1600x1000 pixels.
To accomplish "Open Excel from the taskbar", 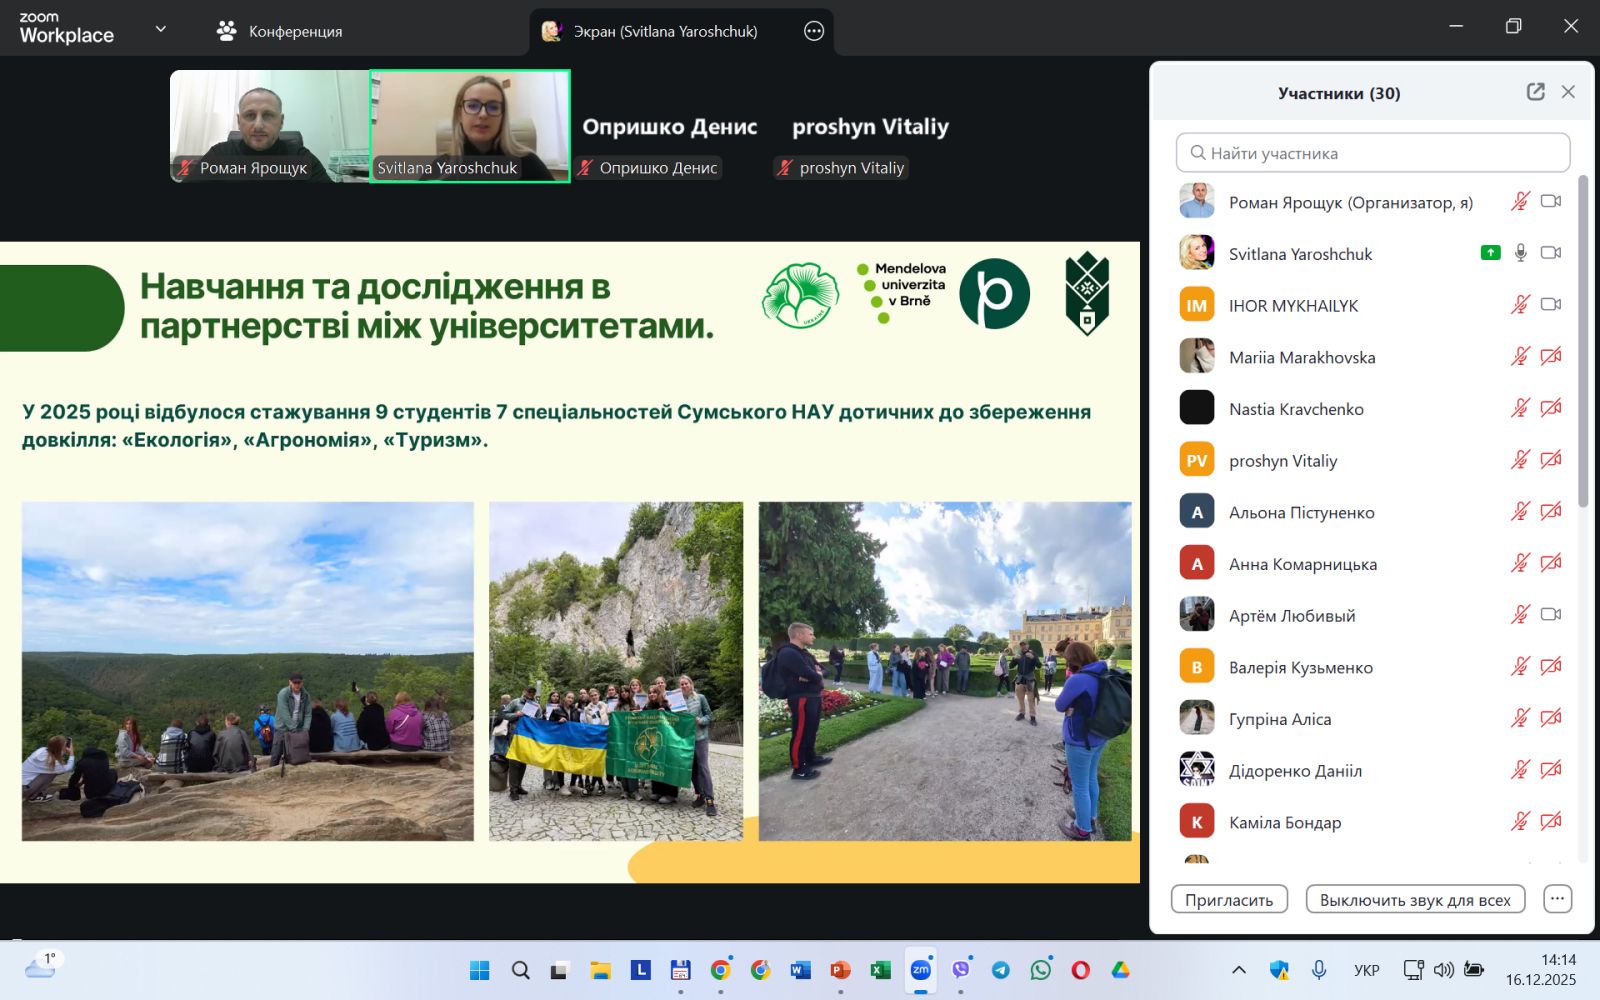I will (880, 970).
